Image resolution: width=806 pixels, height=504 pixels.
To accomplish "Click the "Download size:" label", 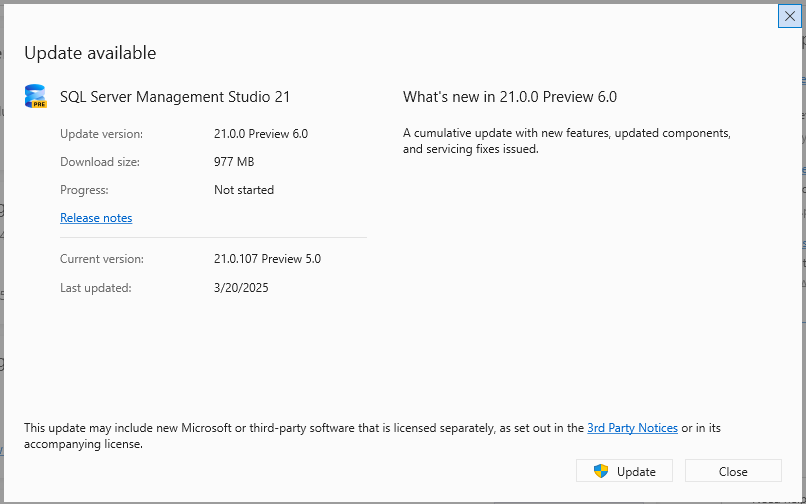I will pyautogui.click(x=100, y=162).
